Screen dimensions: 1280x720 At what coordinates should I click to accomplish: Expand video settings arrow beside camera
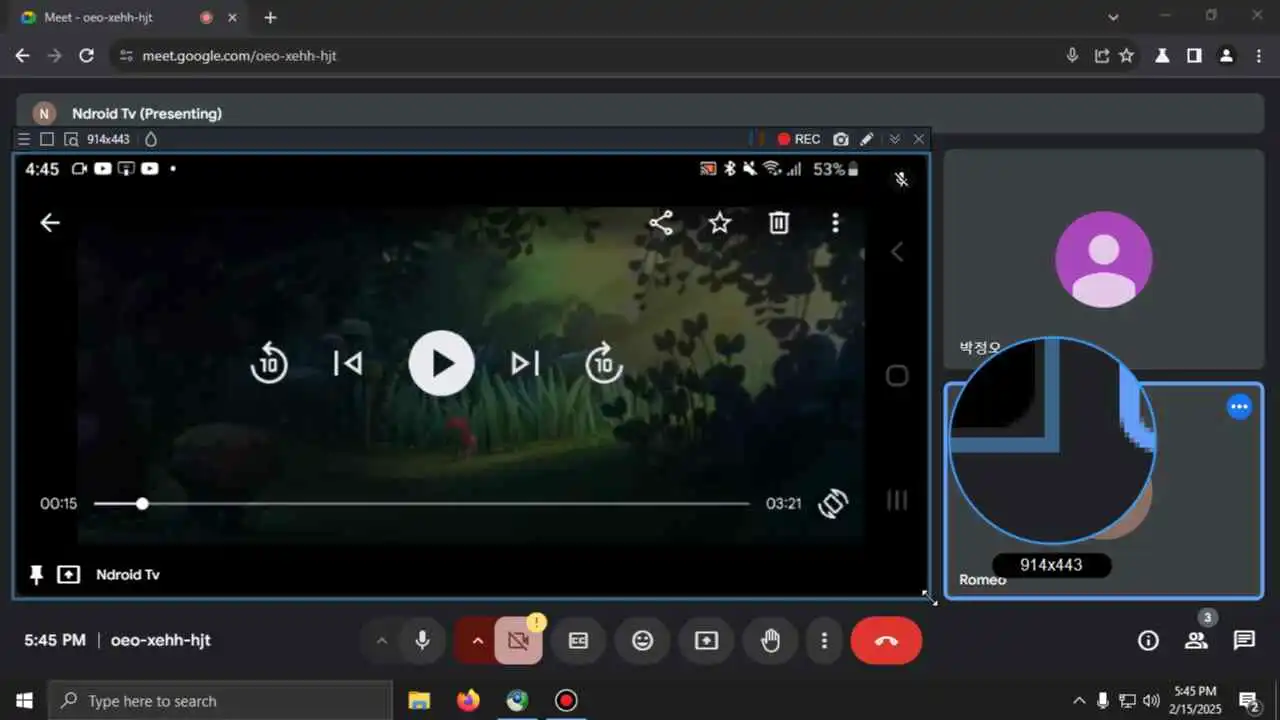pos(477,641)
